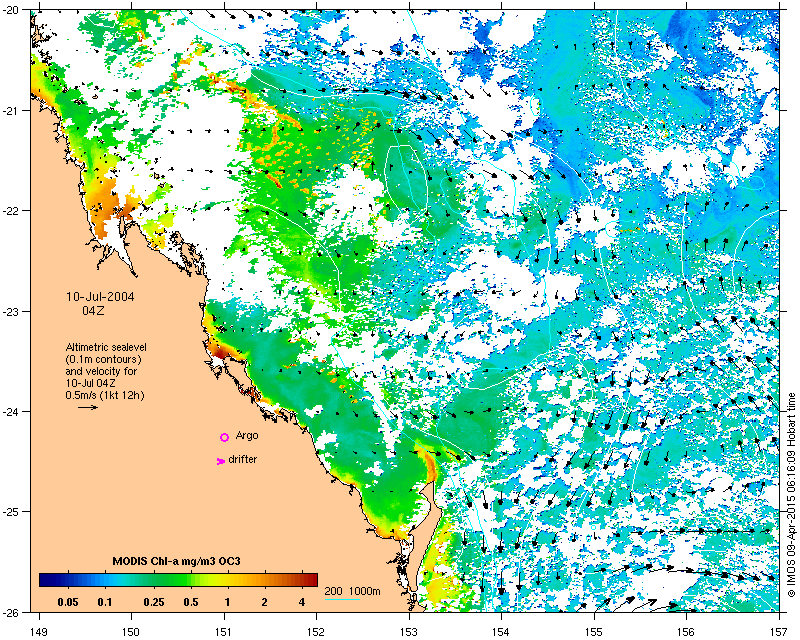Click the '0.5m/s (1kt 12h)' scale text
Screen dimensions: 800x640
click(x=105, y=395)
